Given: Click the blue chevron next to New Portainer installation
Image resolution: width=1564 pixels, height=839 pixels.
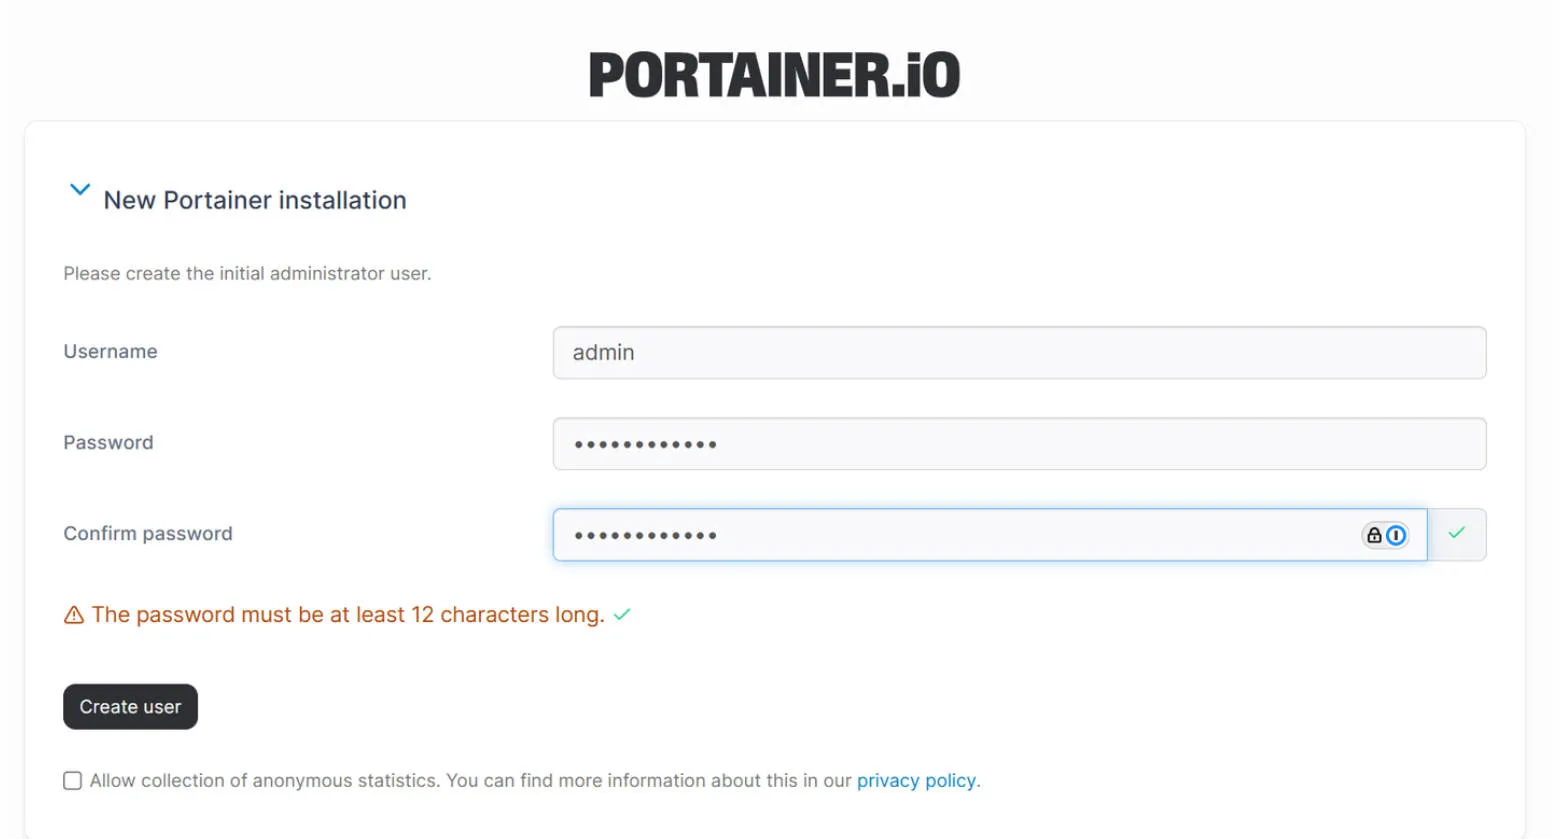Looking at the screenshot, I should (80, 189).
